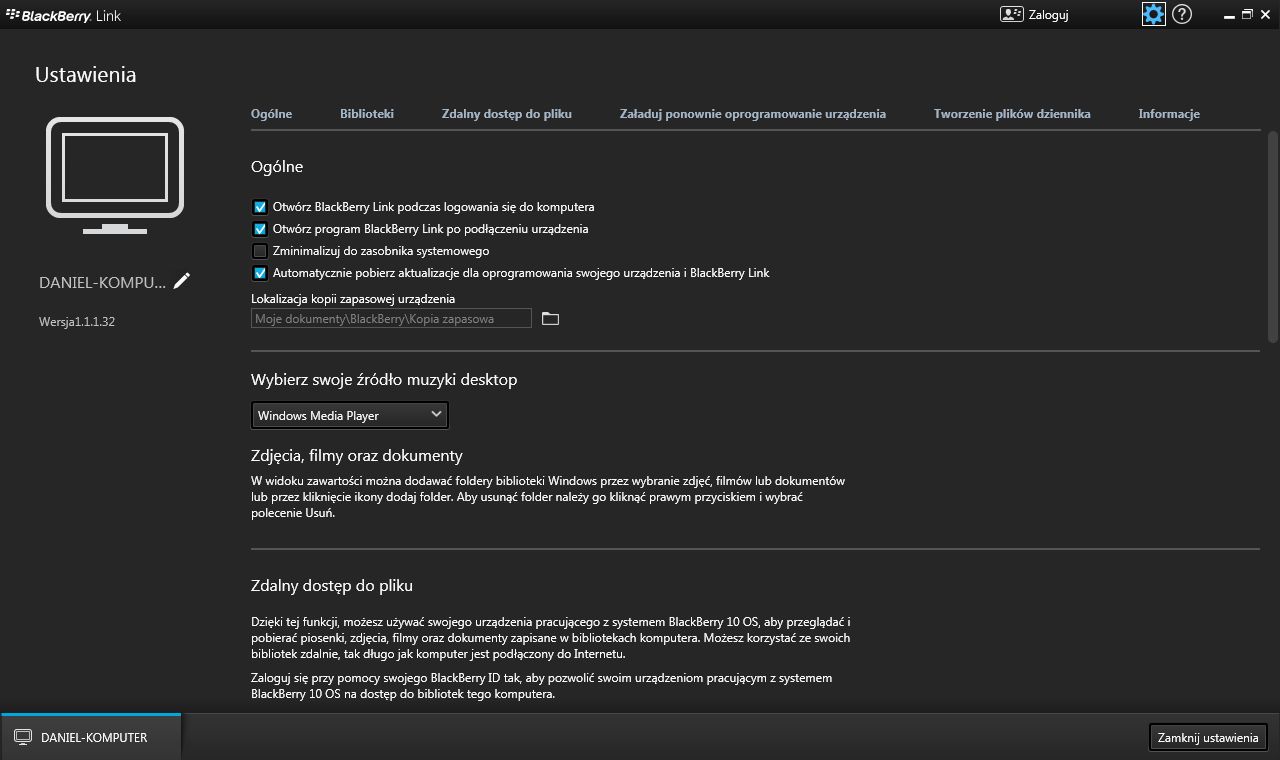Viewport: 1280px width, 760px height.
Task: Toggle 'Automatycznie pobierz aktualizacje' checkbox
Action: pos(260,273)
